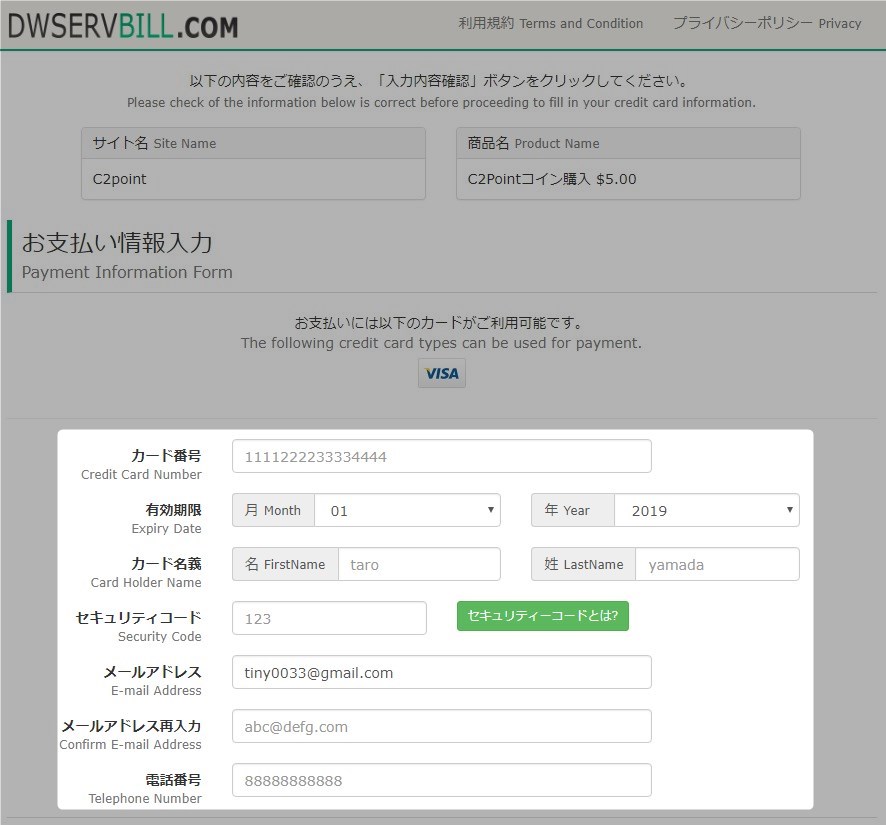886x825 pixels.
Task: Click the E-mail Address field
Action: 441,672
